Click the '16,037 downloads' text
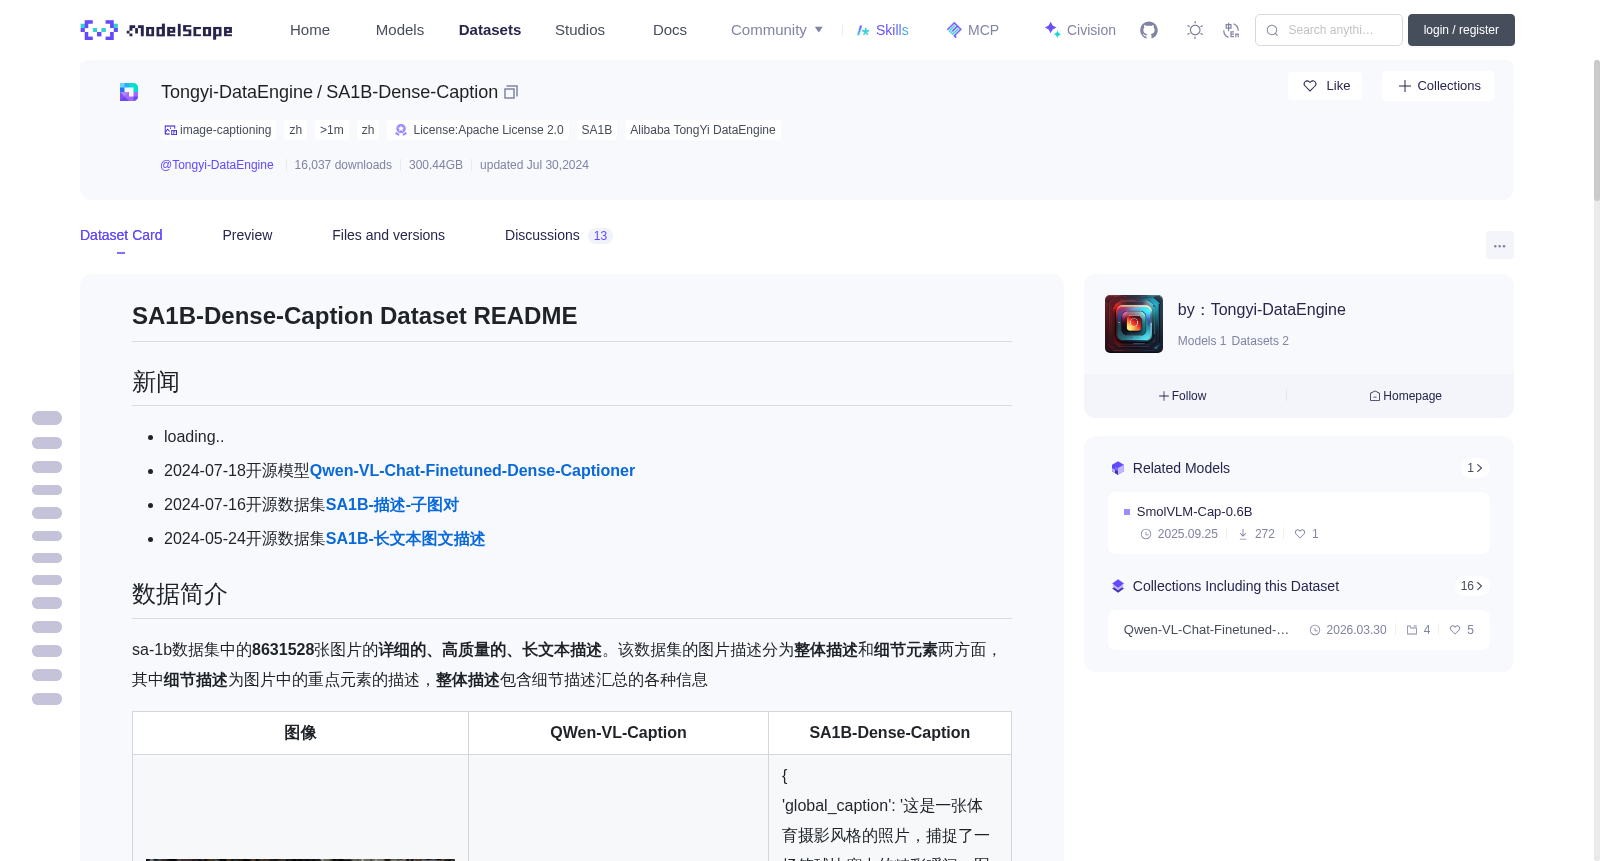Screen dimensions: 1600x861 pos(343,165)
